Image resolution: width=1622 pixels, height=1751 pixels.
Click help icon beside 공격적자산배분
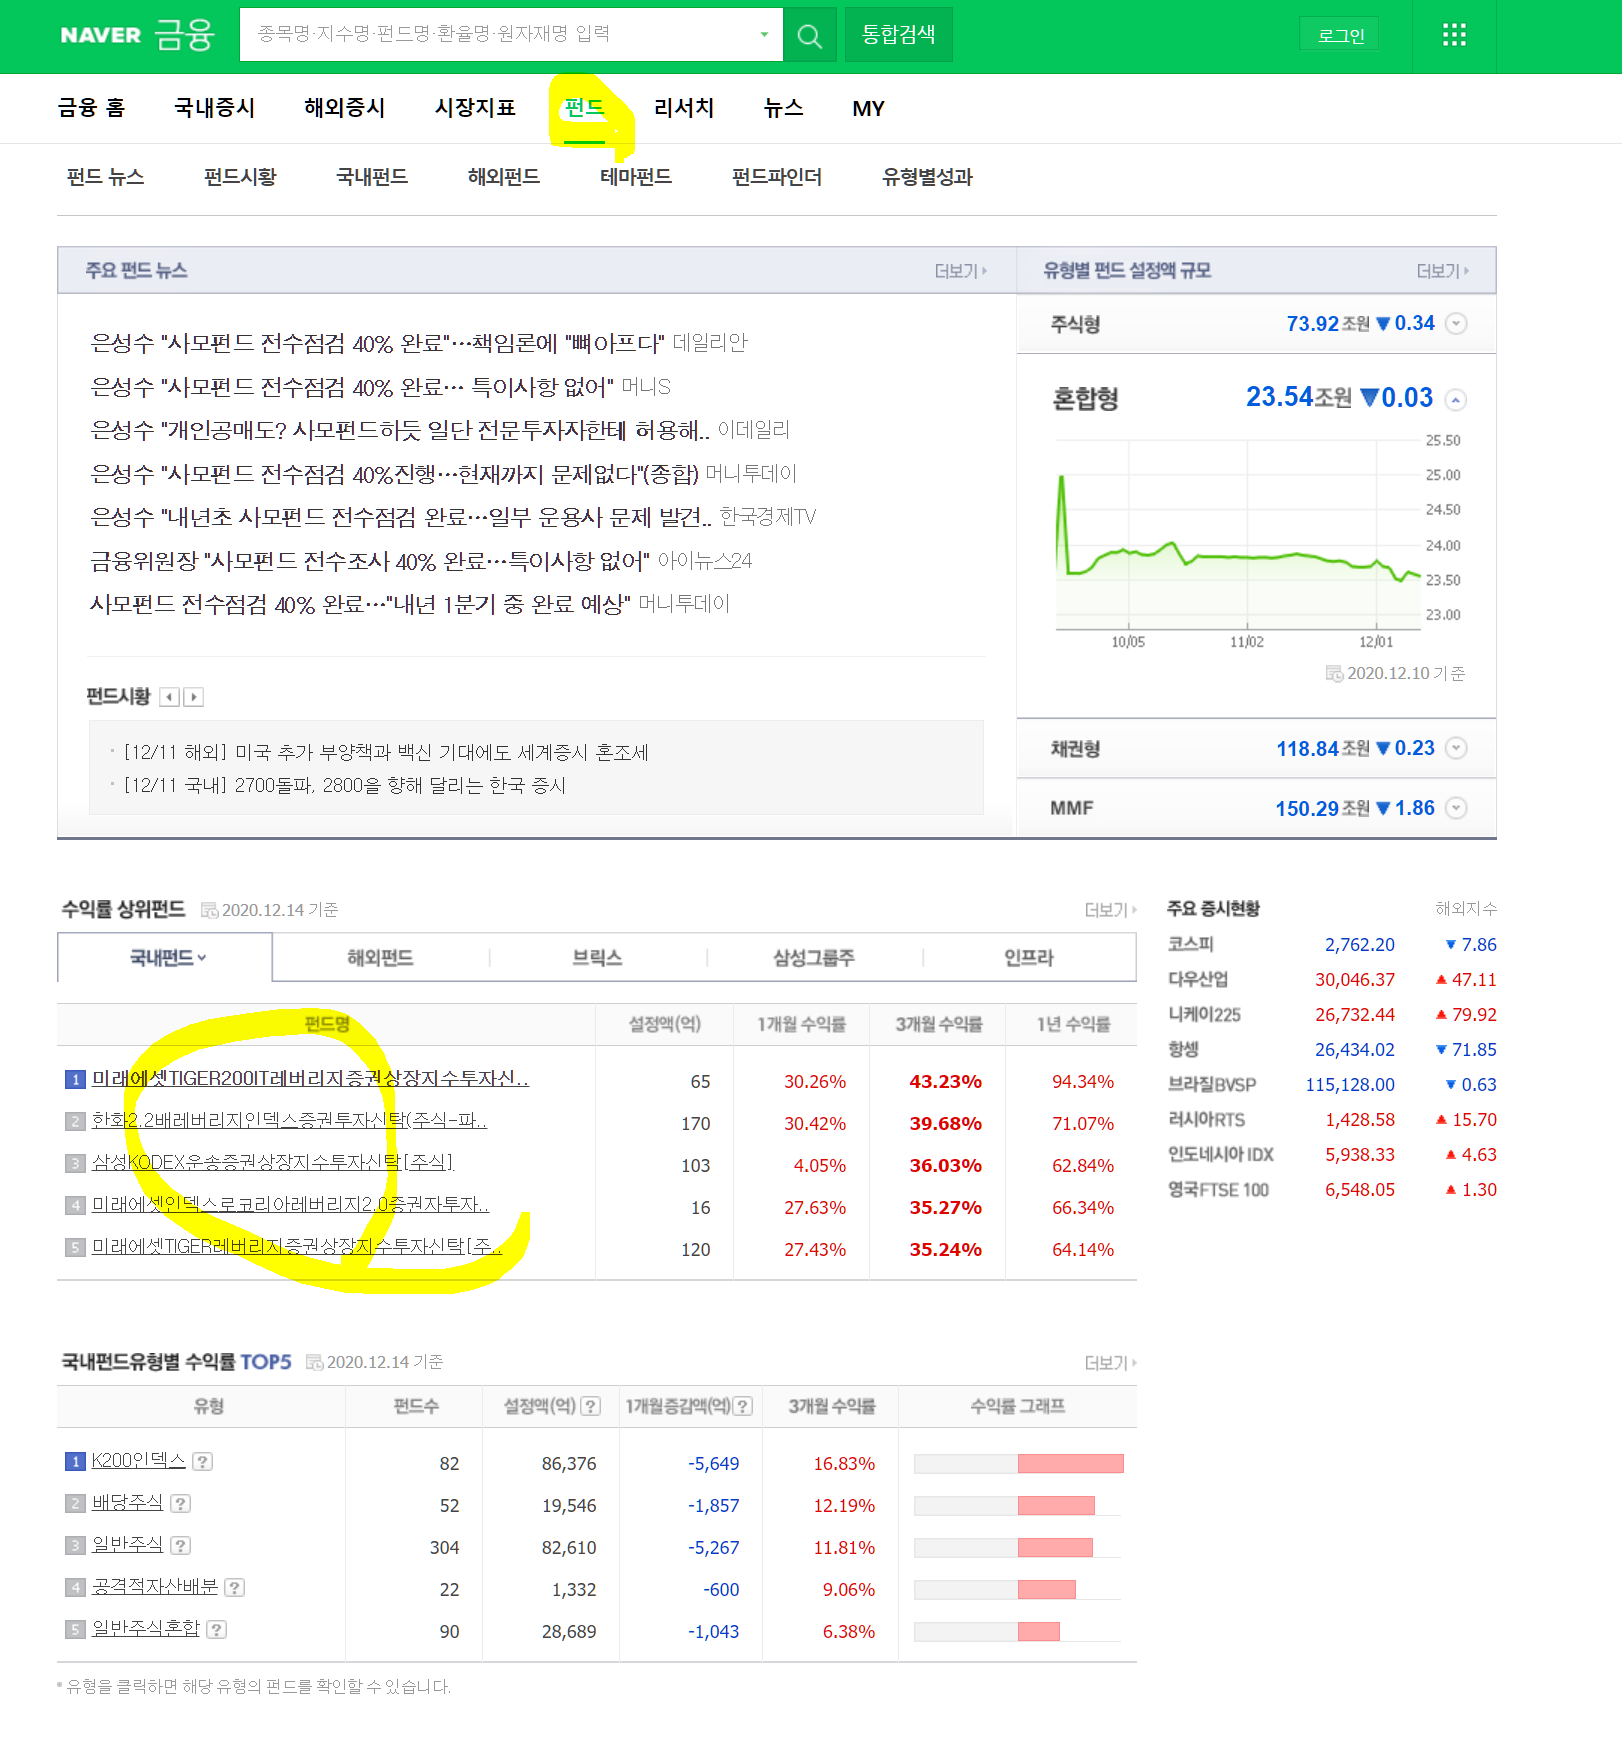coord(234,1588)
